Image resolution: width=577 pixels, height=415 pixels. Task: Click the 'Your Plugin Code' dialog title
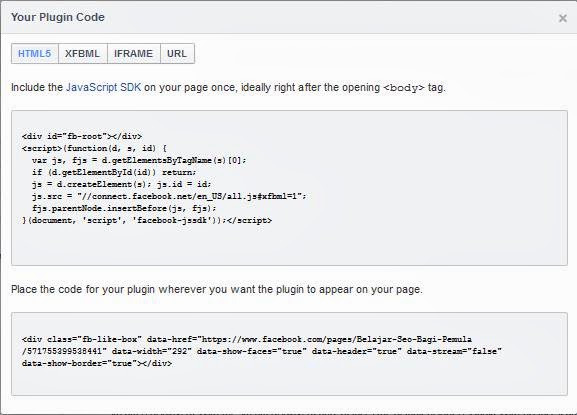coord(58,17)
